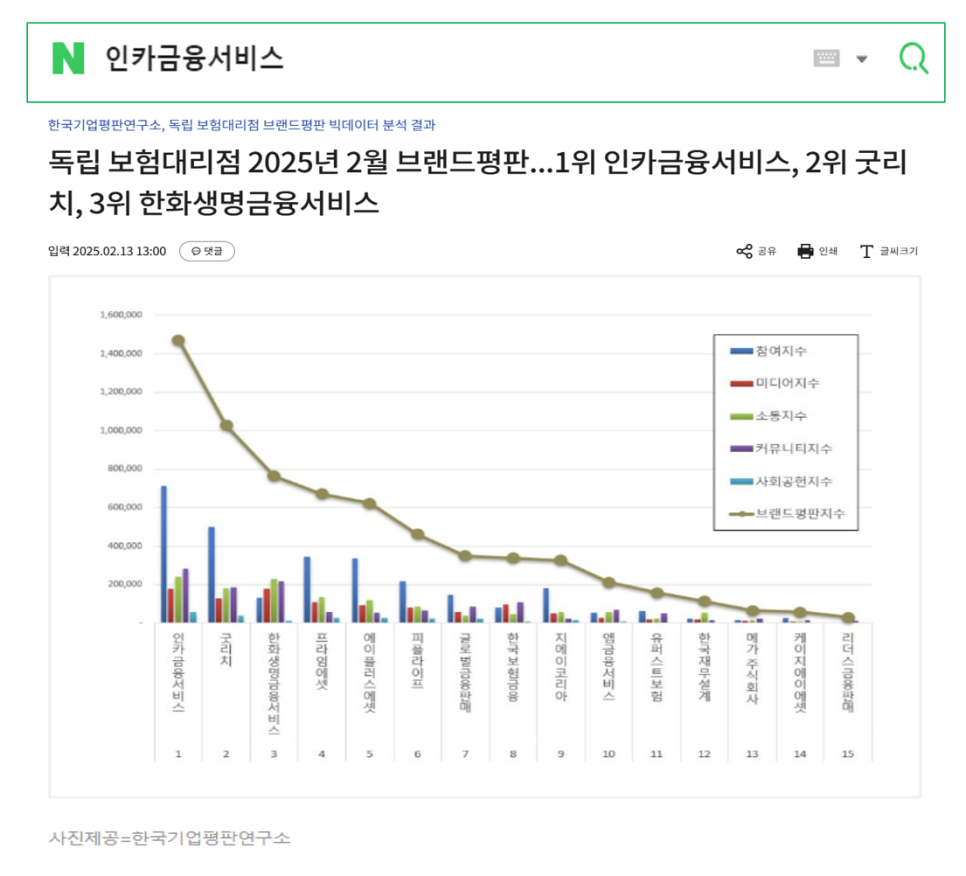Screen dimensions: 966x876
Task: Click the 커뮤니티지수 legend entry
Action: click(781, 448)
